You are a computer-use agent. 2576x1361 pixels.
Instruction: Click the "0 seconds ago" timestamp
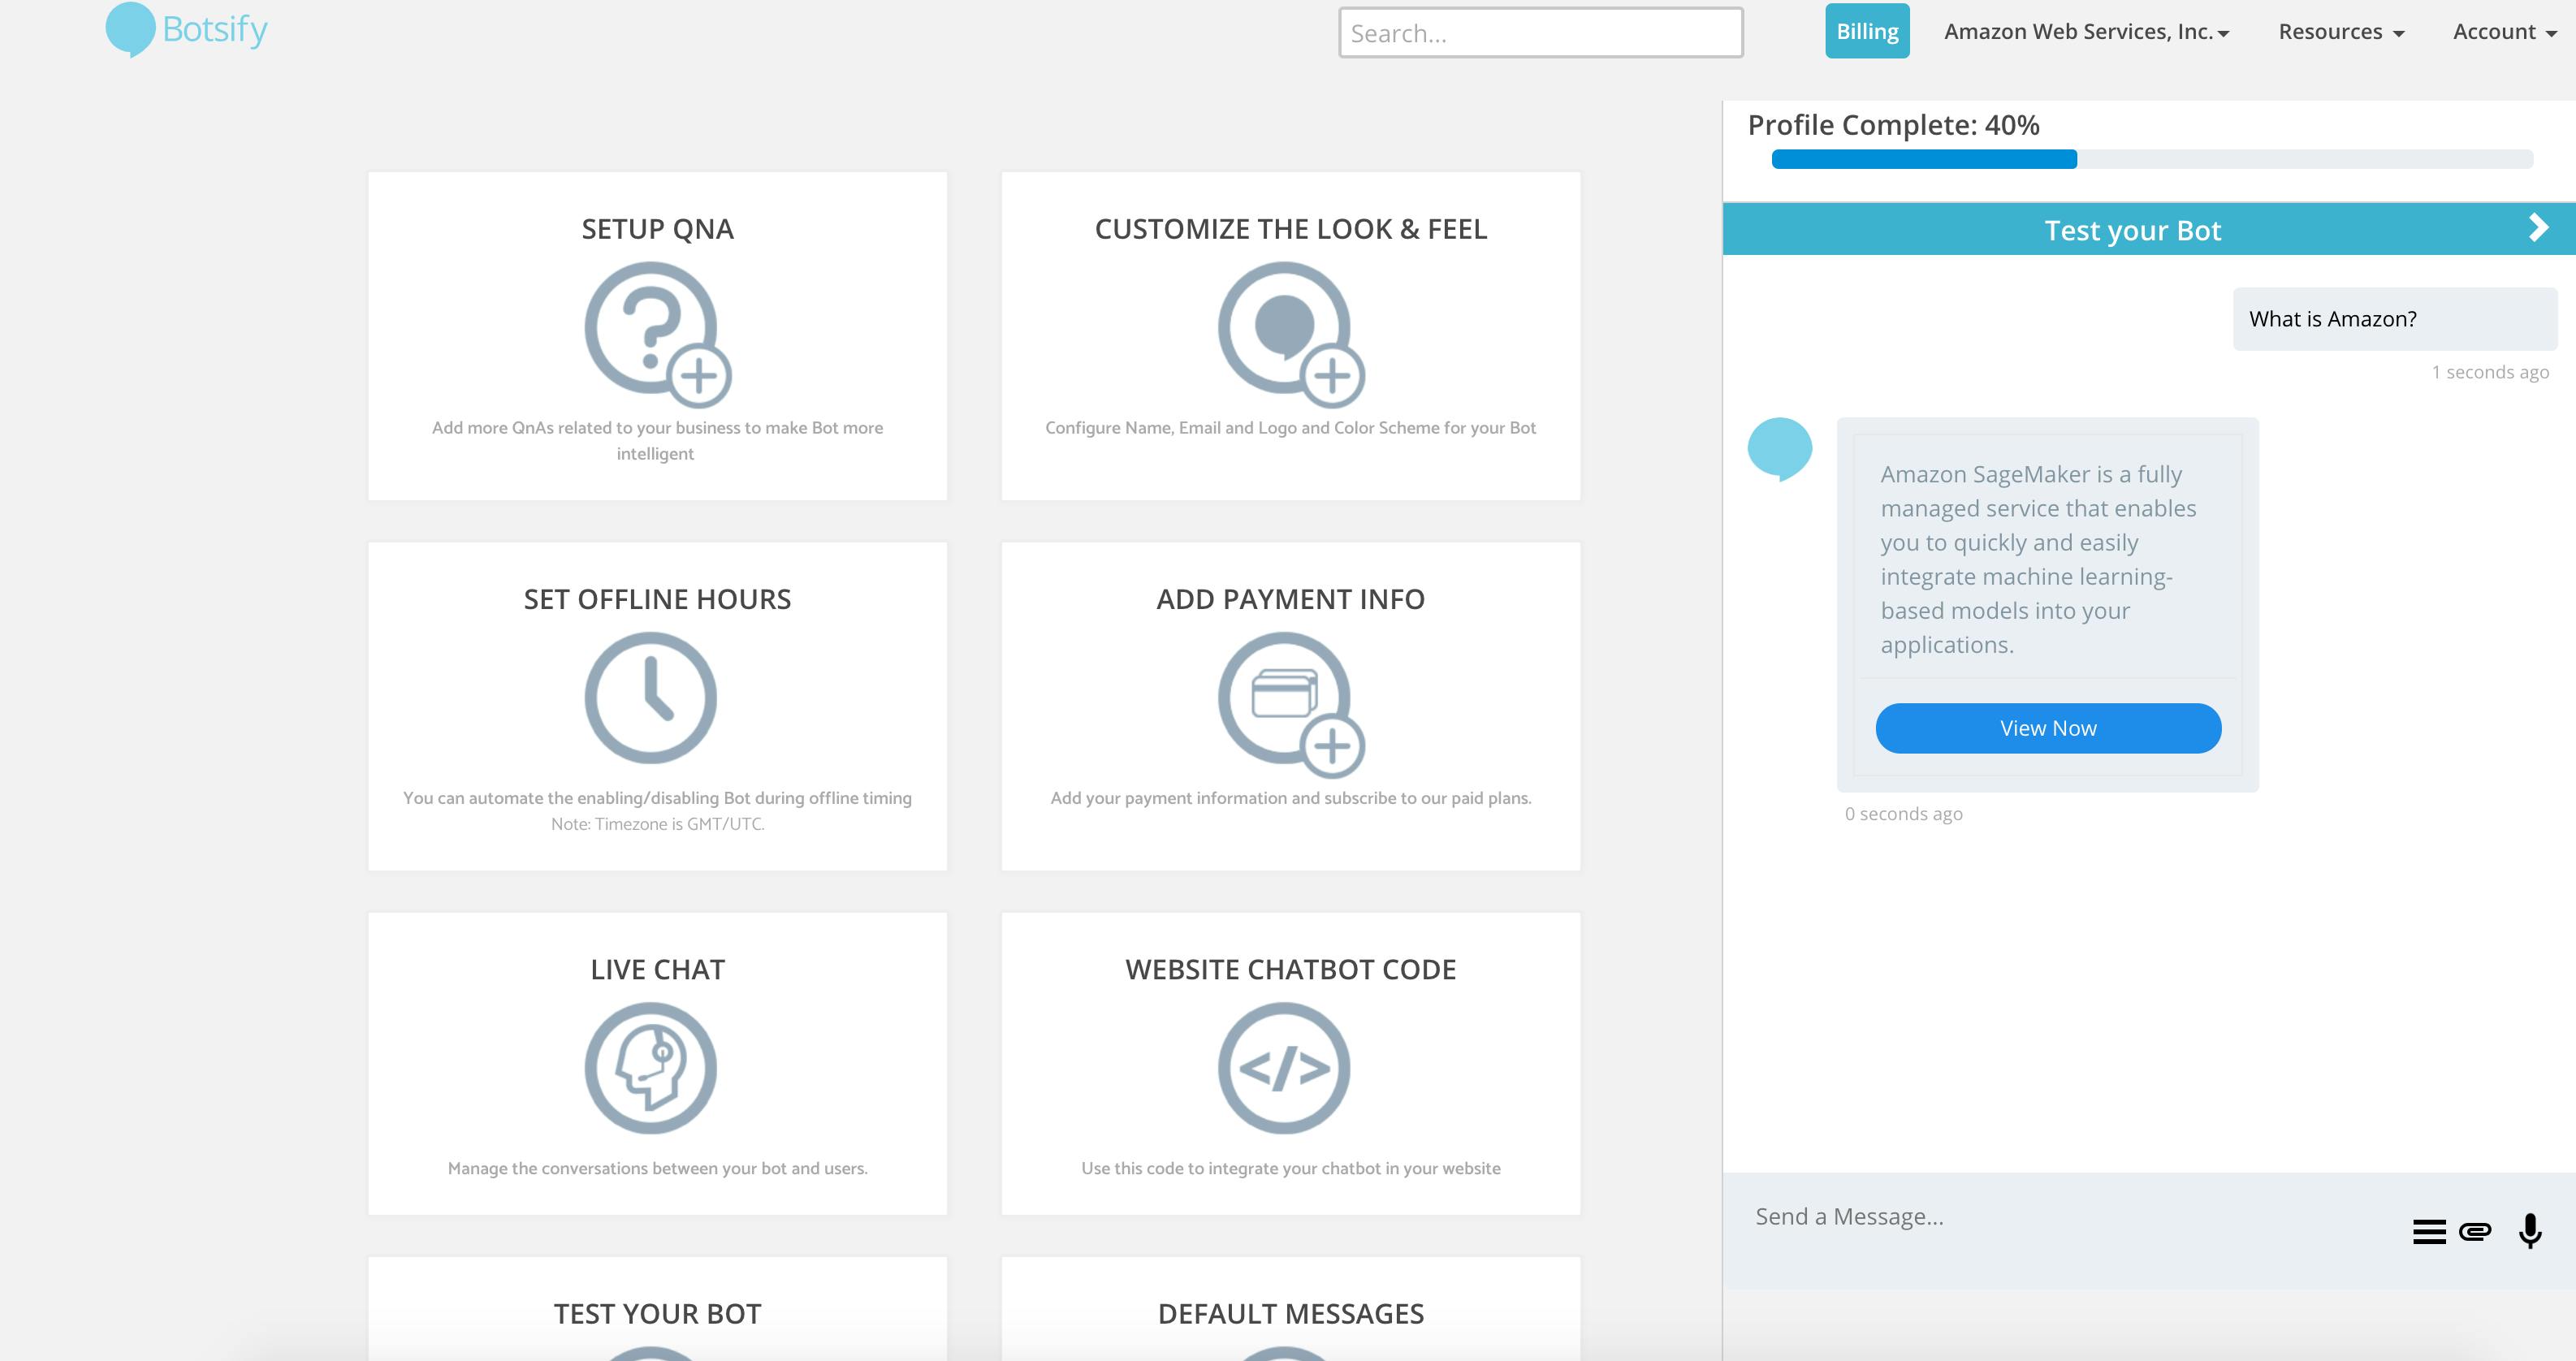pyautogui.click(x=1904, y=814)
